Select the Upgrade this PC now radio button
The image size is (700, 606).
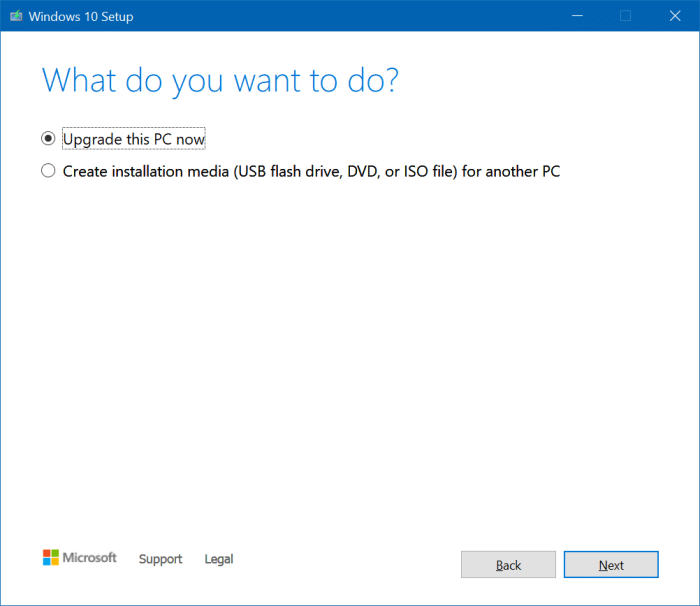pos(48,138)
